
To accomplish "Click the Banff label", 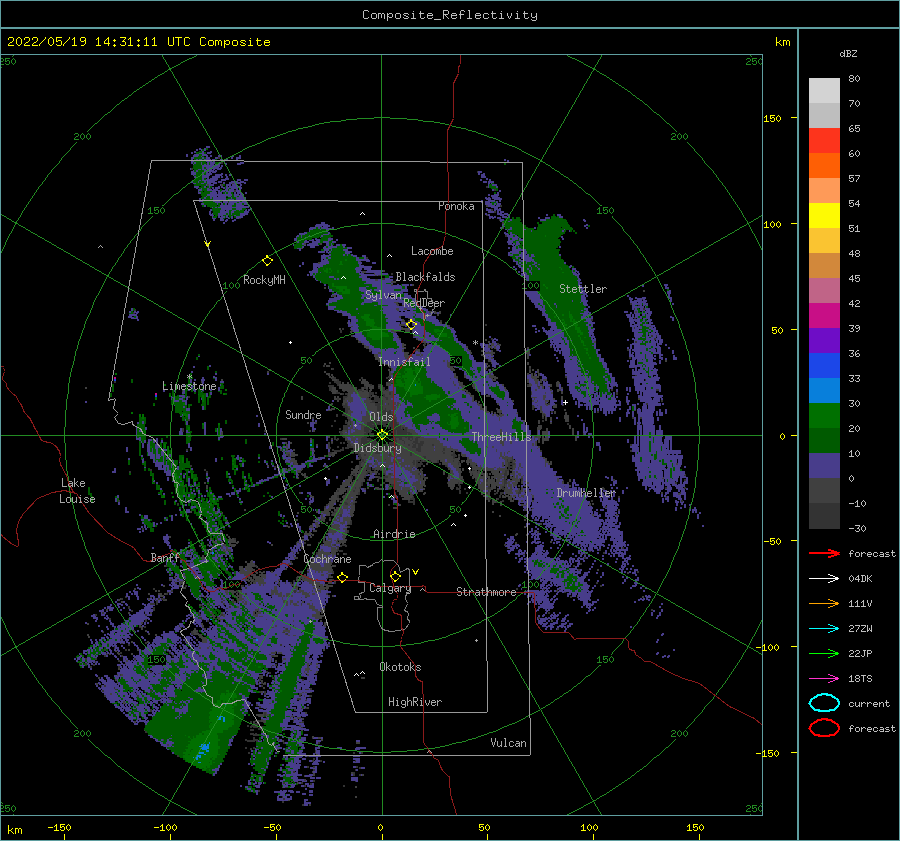I will [165, 557].
